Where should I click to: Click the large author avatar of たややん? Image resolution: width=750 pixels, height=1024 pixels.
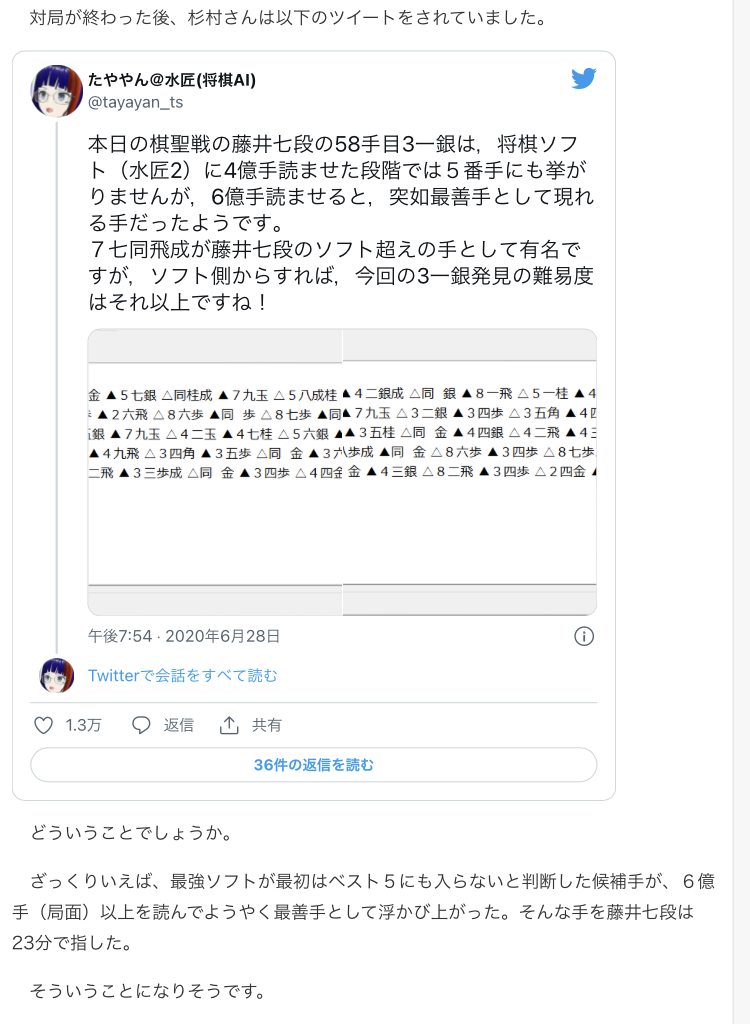[56, 90]
